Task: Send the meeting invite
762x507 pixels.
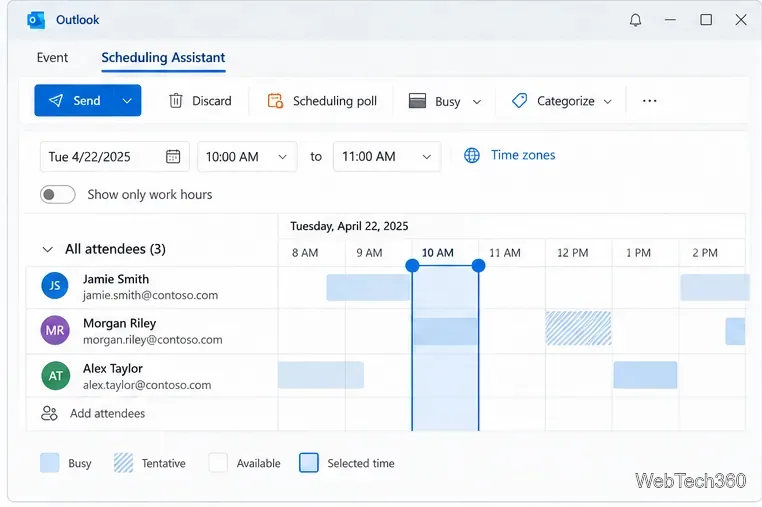Action: click(74, 101)
